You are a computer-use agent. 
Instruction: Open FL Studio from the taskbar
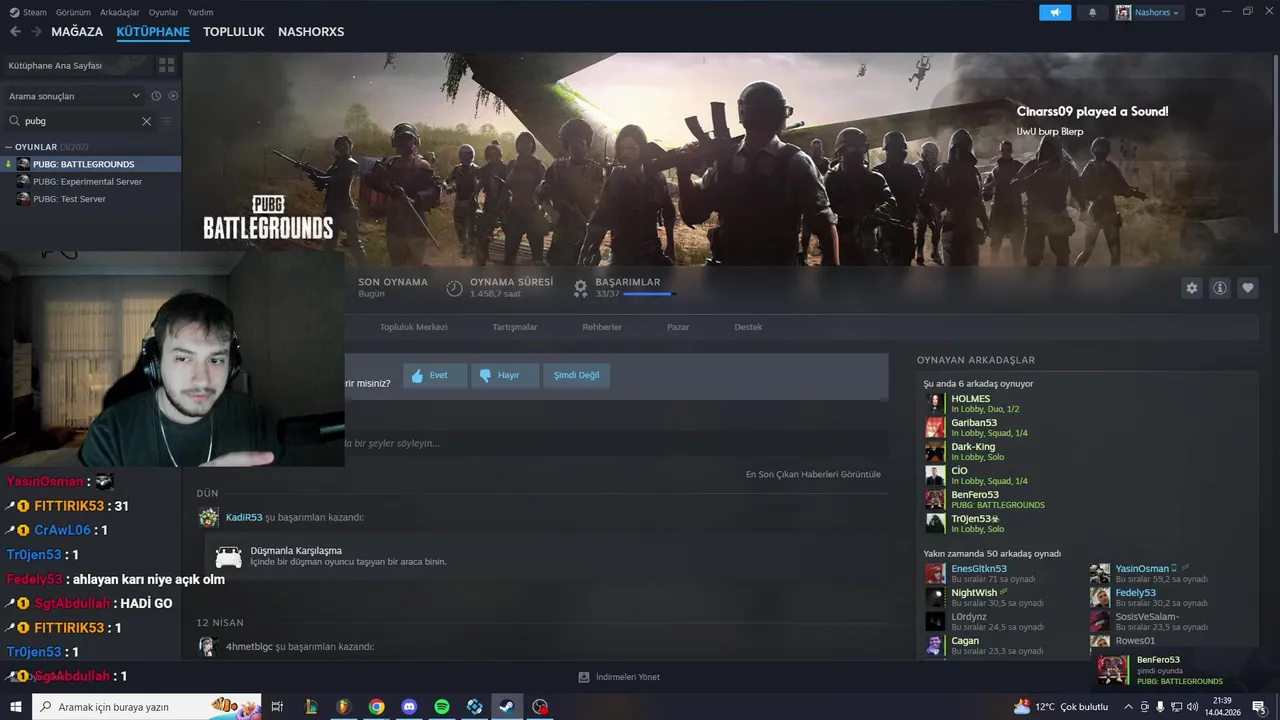[x=343, y=706]
